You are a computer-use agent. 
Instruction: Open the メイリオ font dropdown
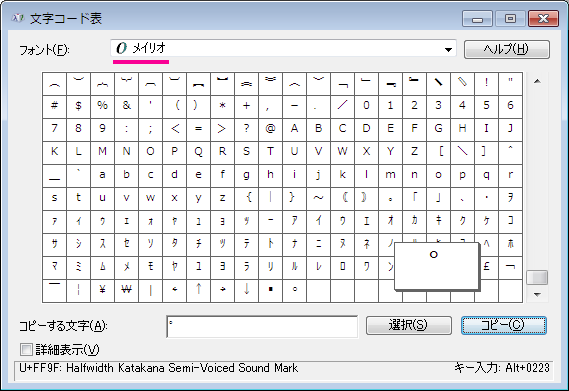pyautogui.click(x=283, y=49)
